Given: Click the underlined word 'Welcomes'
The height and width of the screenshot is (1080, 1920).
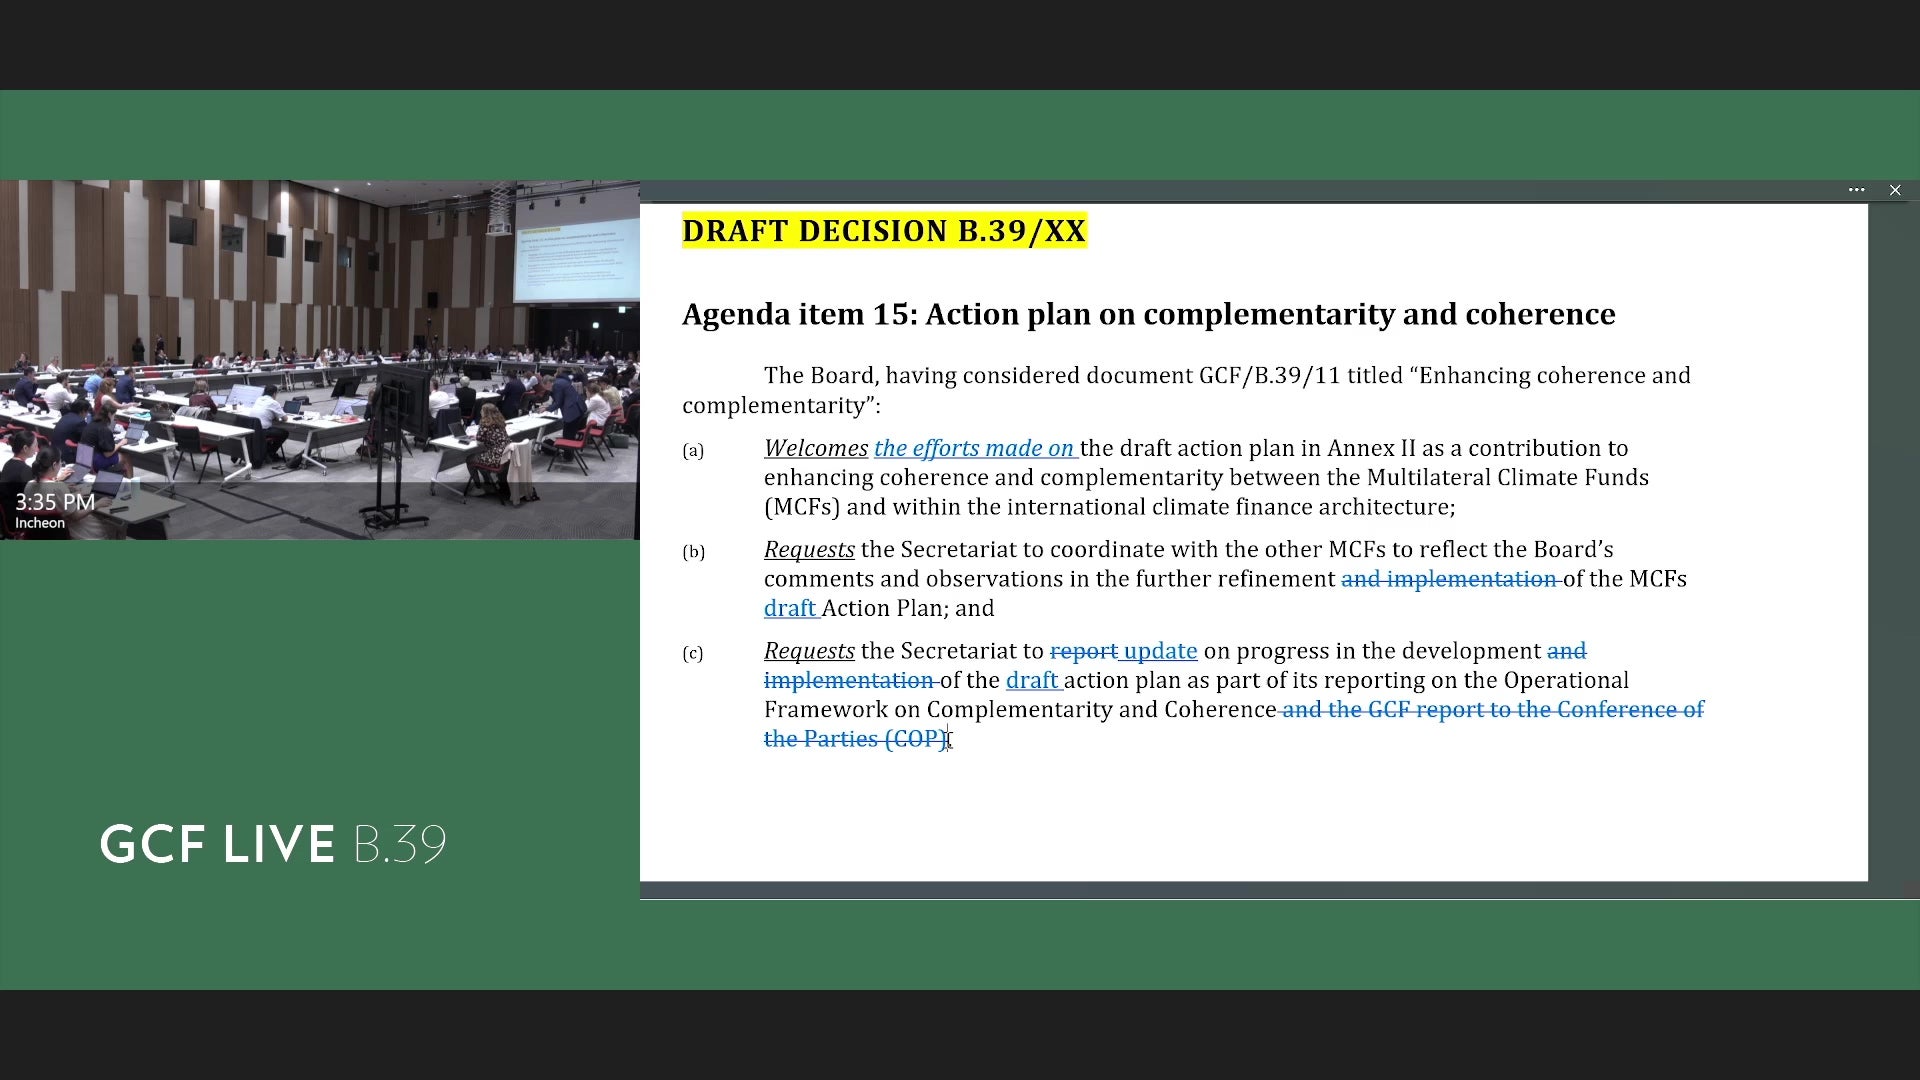Looking at the screenshot, I should pyautogui.click(x=816, y=449).
